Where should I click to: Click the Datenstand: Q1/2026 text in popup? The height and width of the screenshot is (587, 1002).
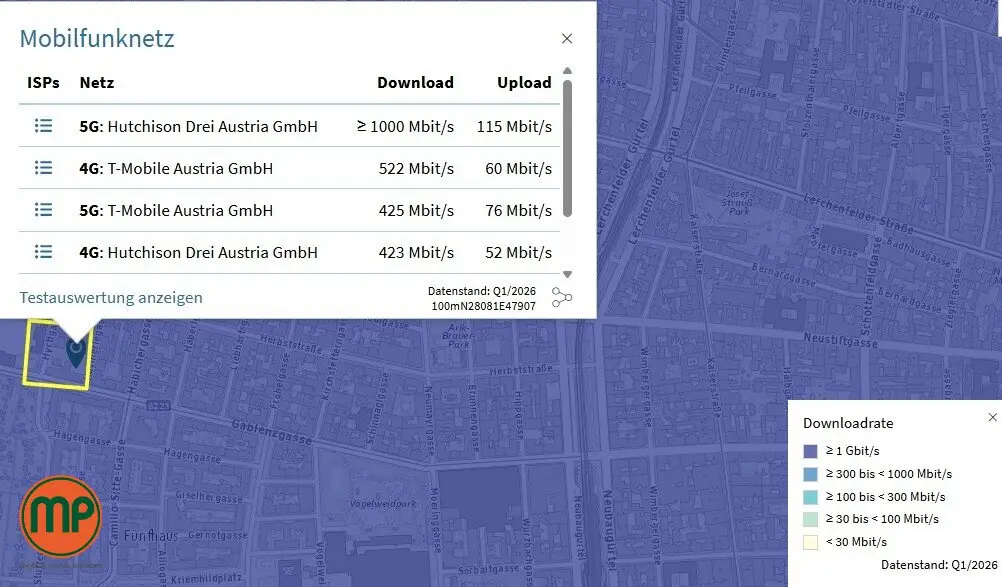click(x=482, y=291)
